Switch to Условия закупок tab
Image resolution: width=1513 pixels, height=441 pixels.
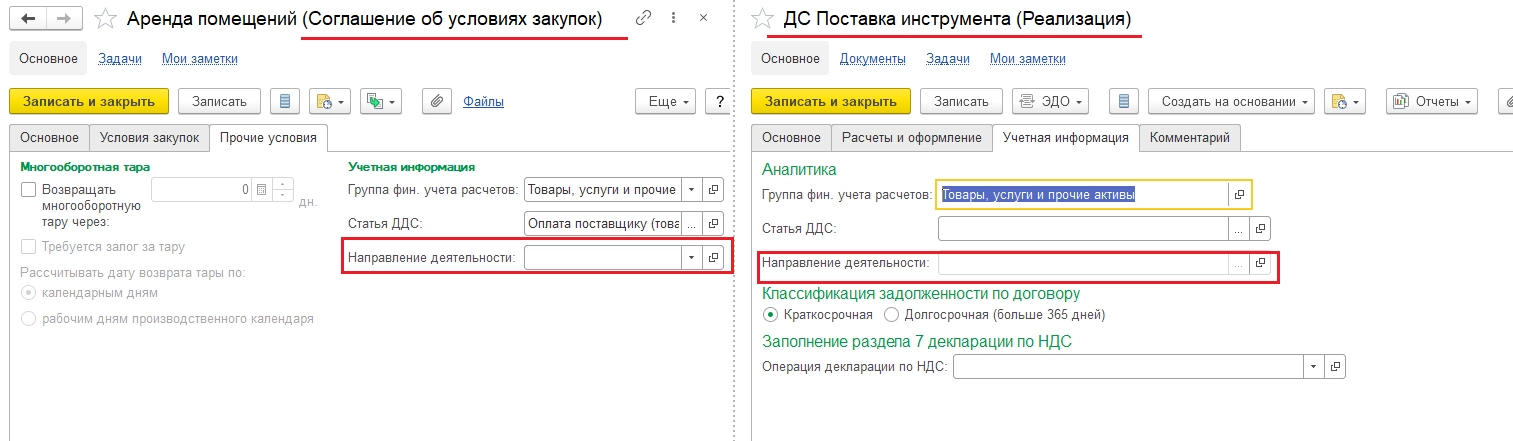click(149, 137)
